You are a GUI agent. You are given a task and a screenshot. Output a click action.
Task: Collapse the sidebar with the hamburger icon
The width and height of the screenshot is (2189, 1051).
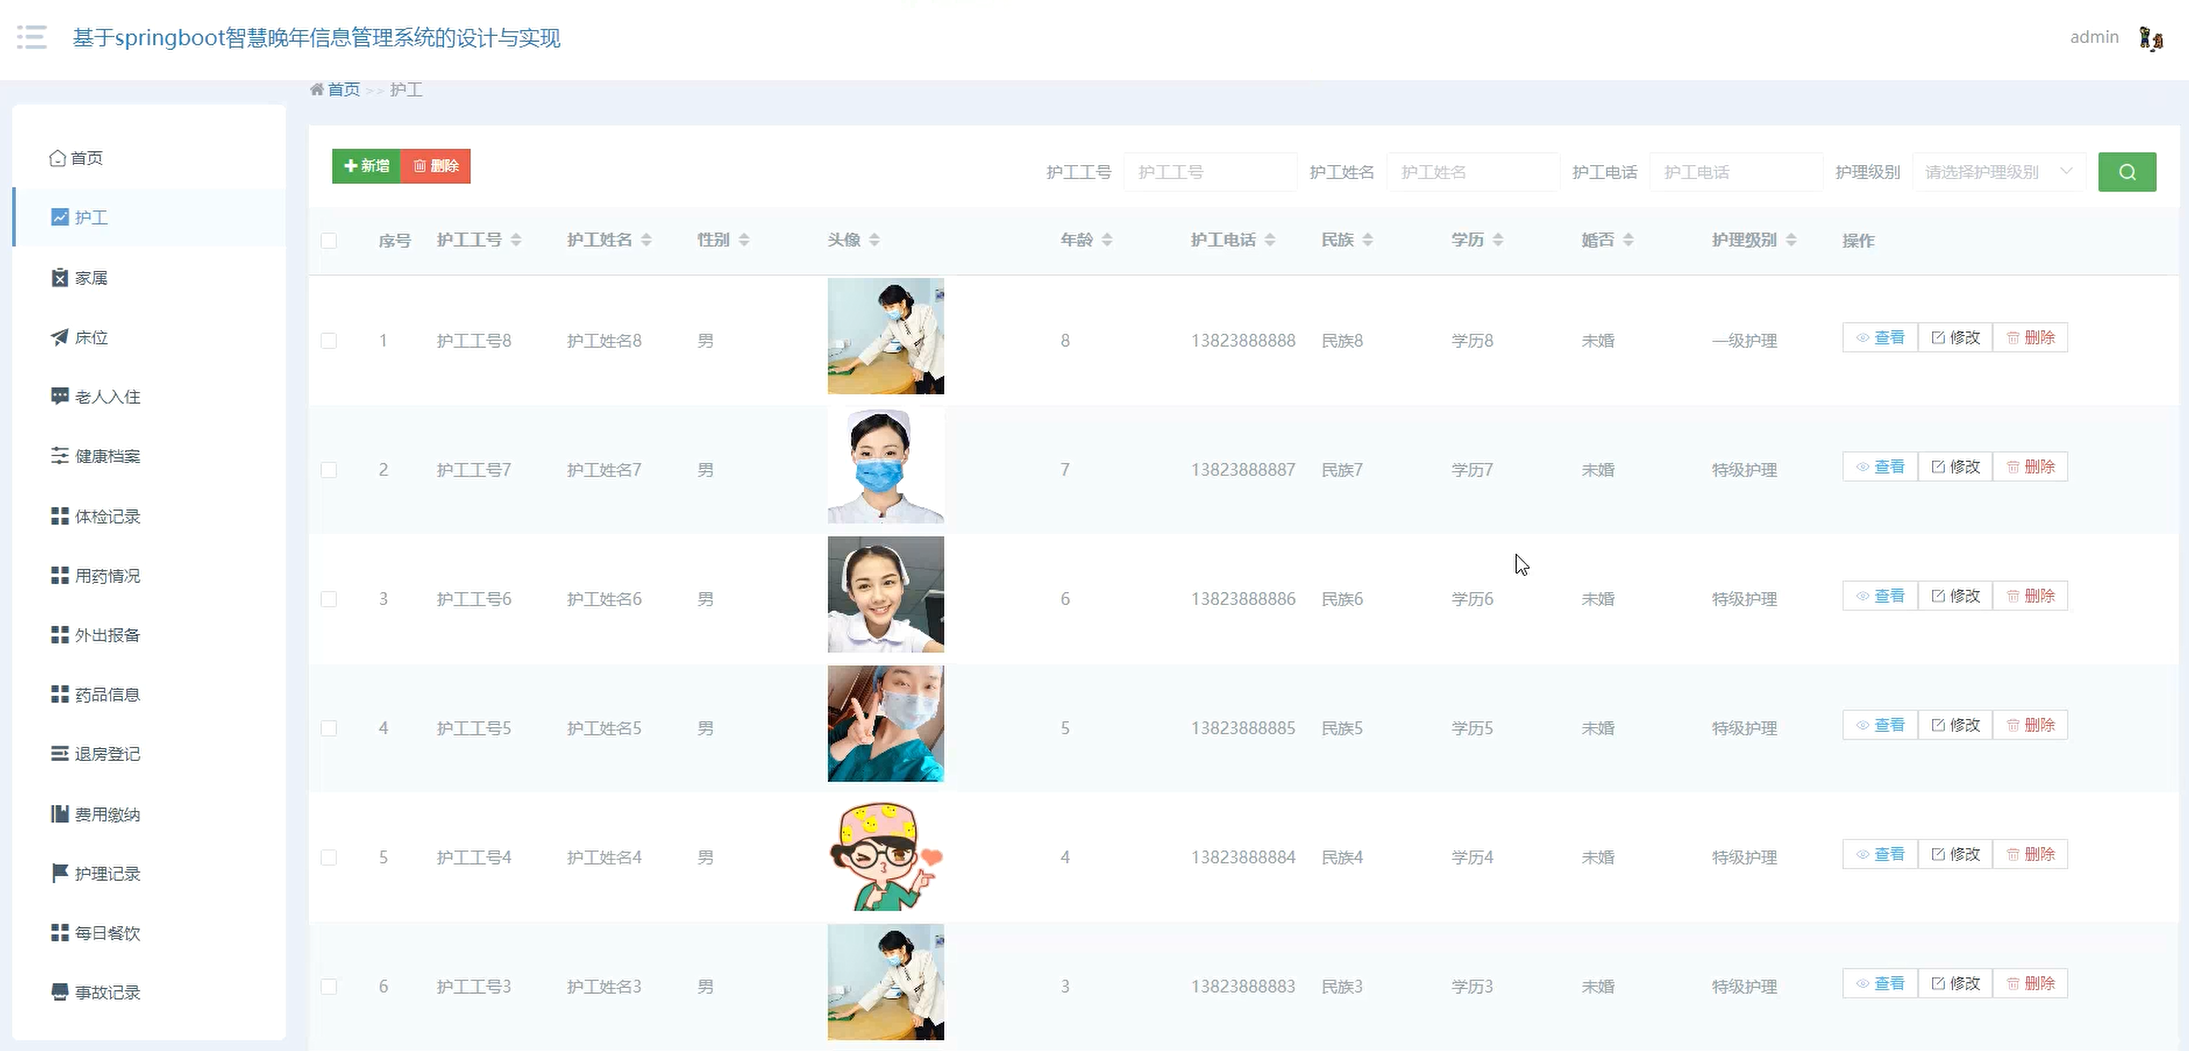coord(32,37)
